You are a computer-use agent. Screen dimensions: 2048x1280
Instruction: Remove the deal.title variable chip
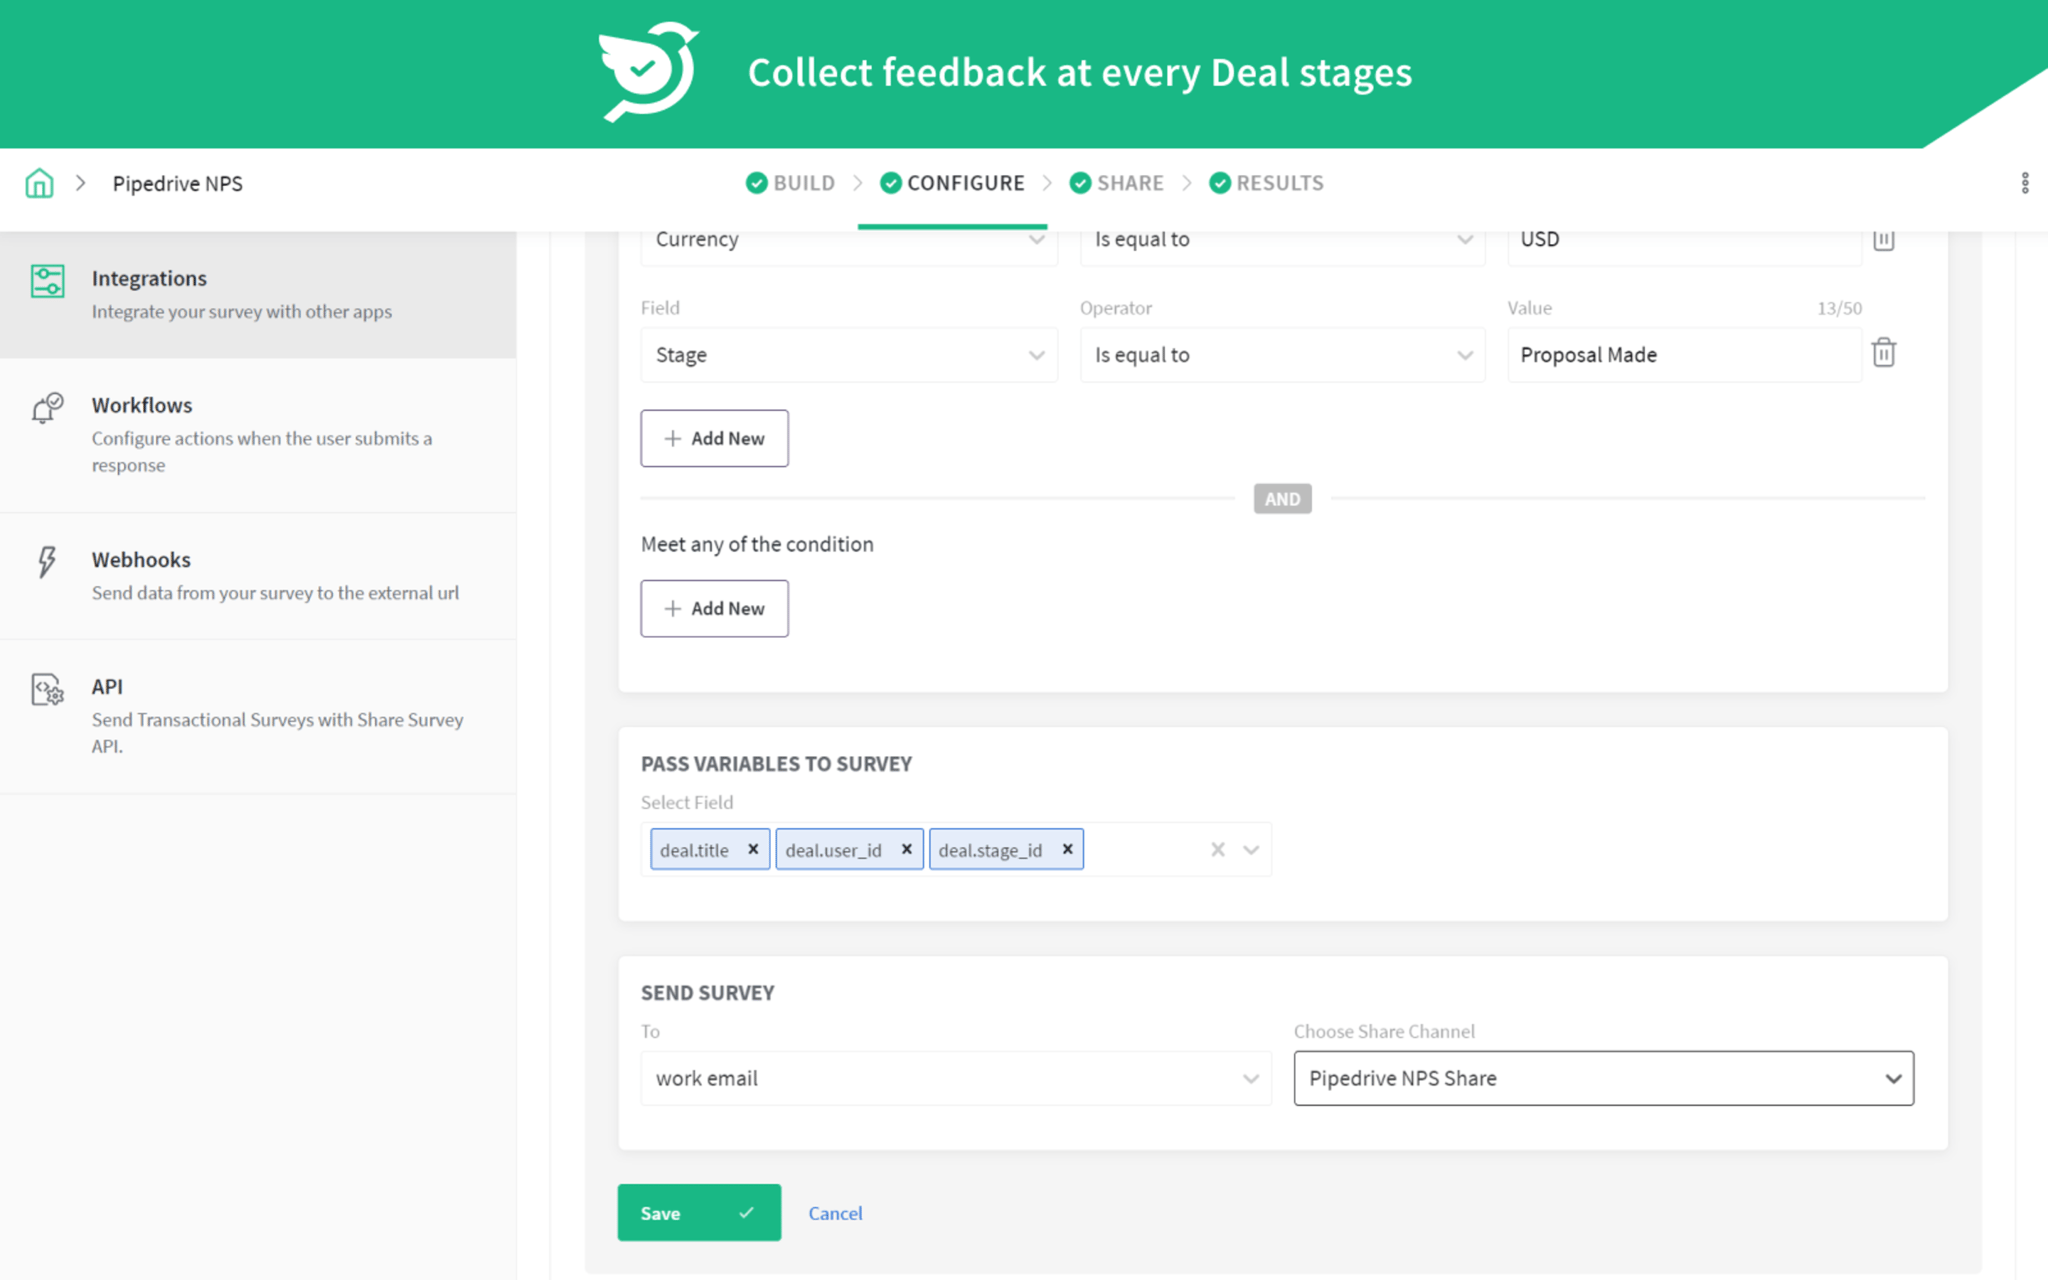point(753,849)
